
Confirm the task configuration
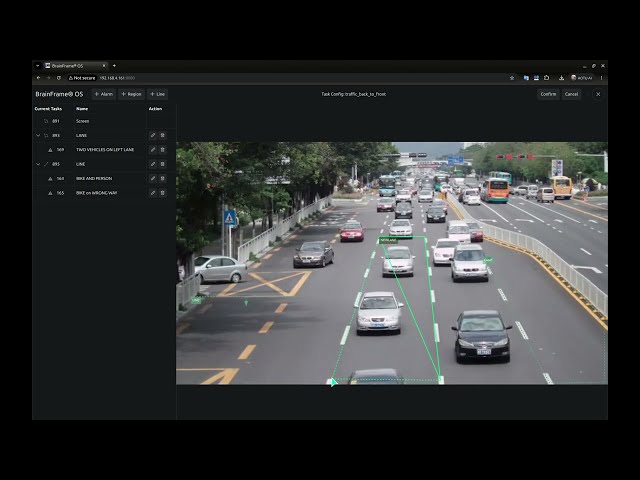(x=548, y=94)
